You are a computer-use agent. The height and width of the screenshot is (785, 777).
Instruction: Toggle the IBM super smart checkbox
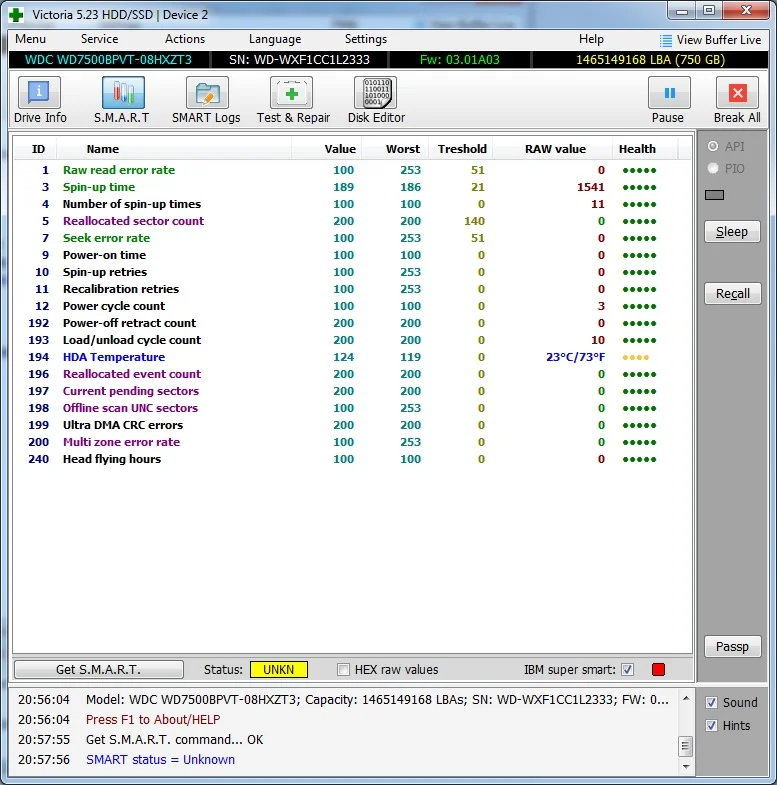(x=627, y=670)
